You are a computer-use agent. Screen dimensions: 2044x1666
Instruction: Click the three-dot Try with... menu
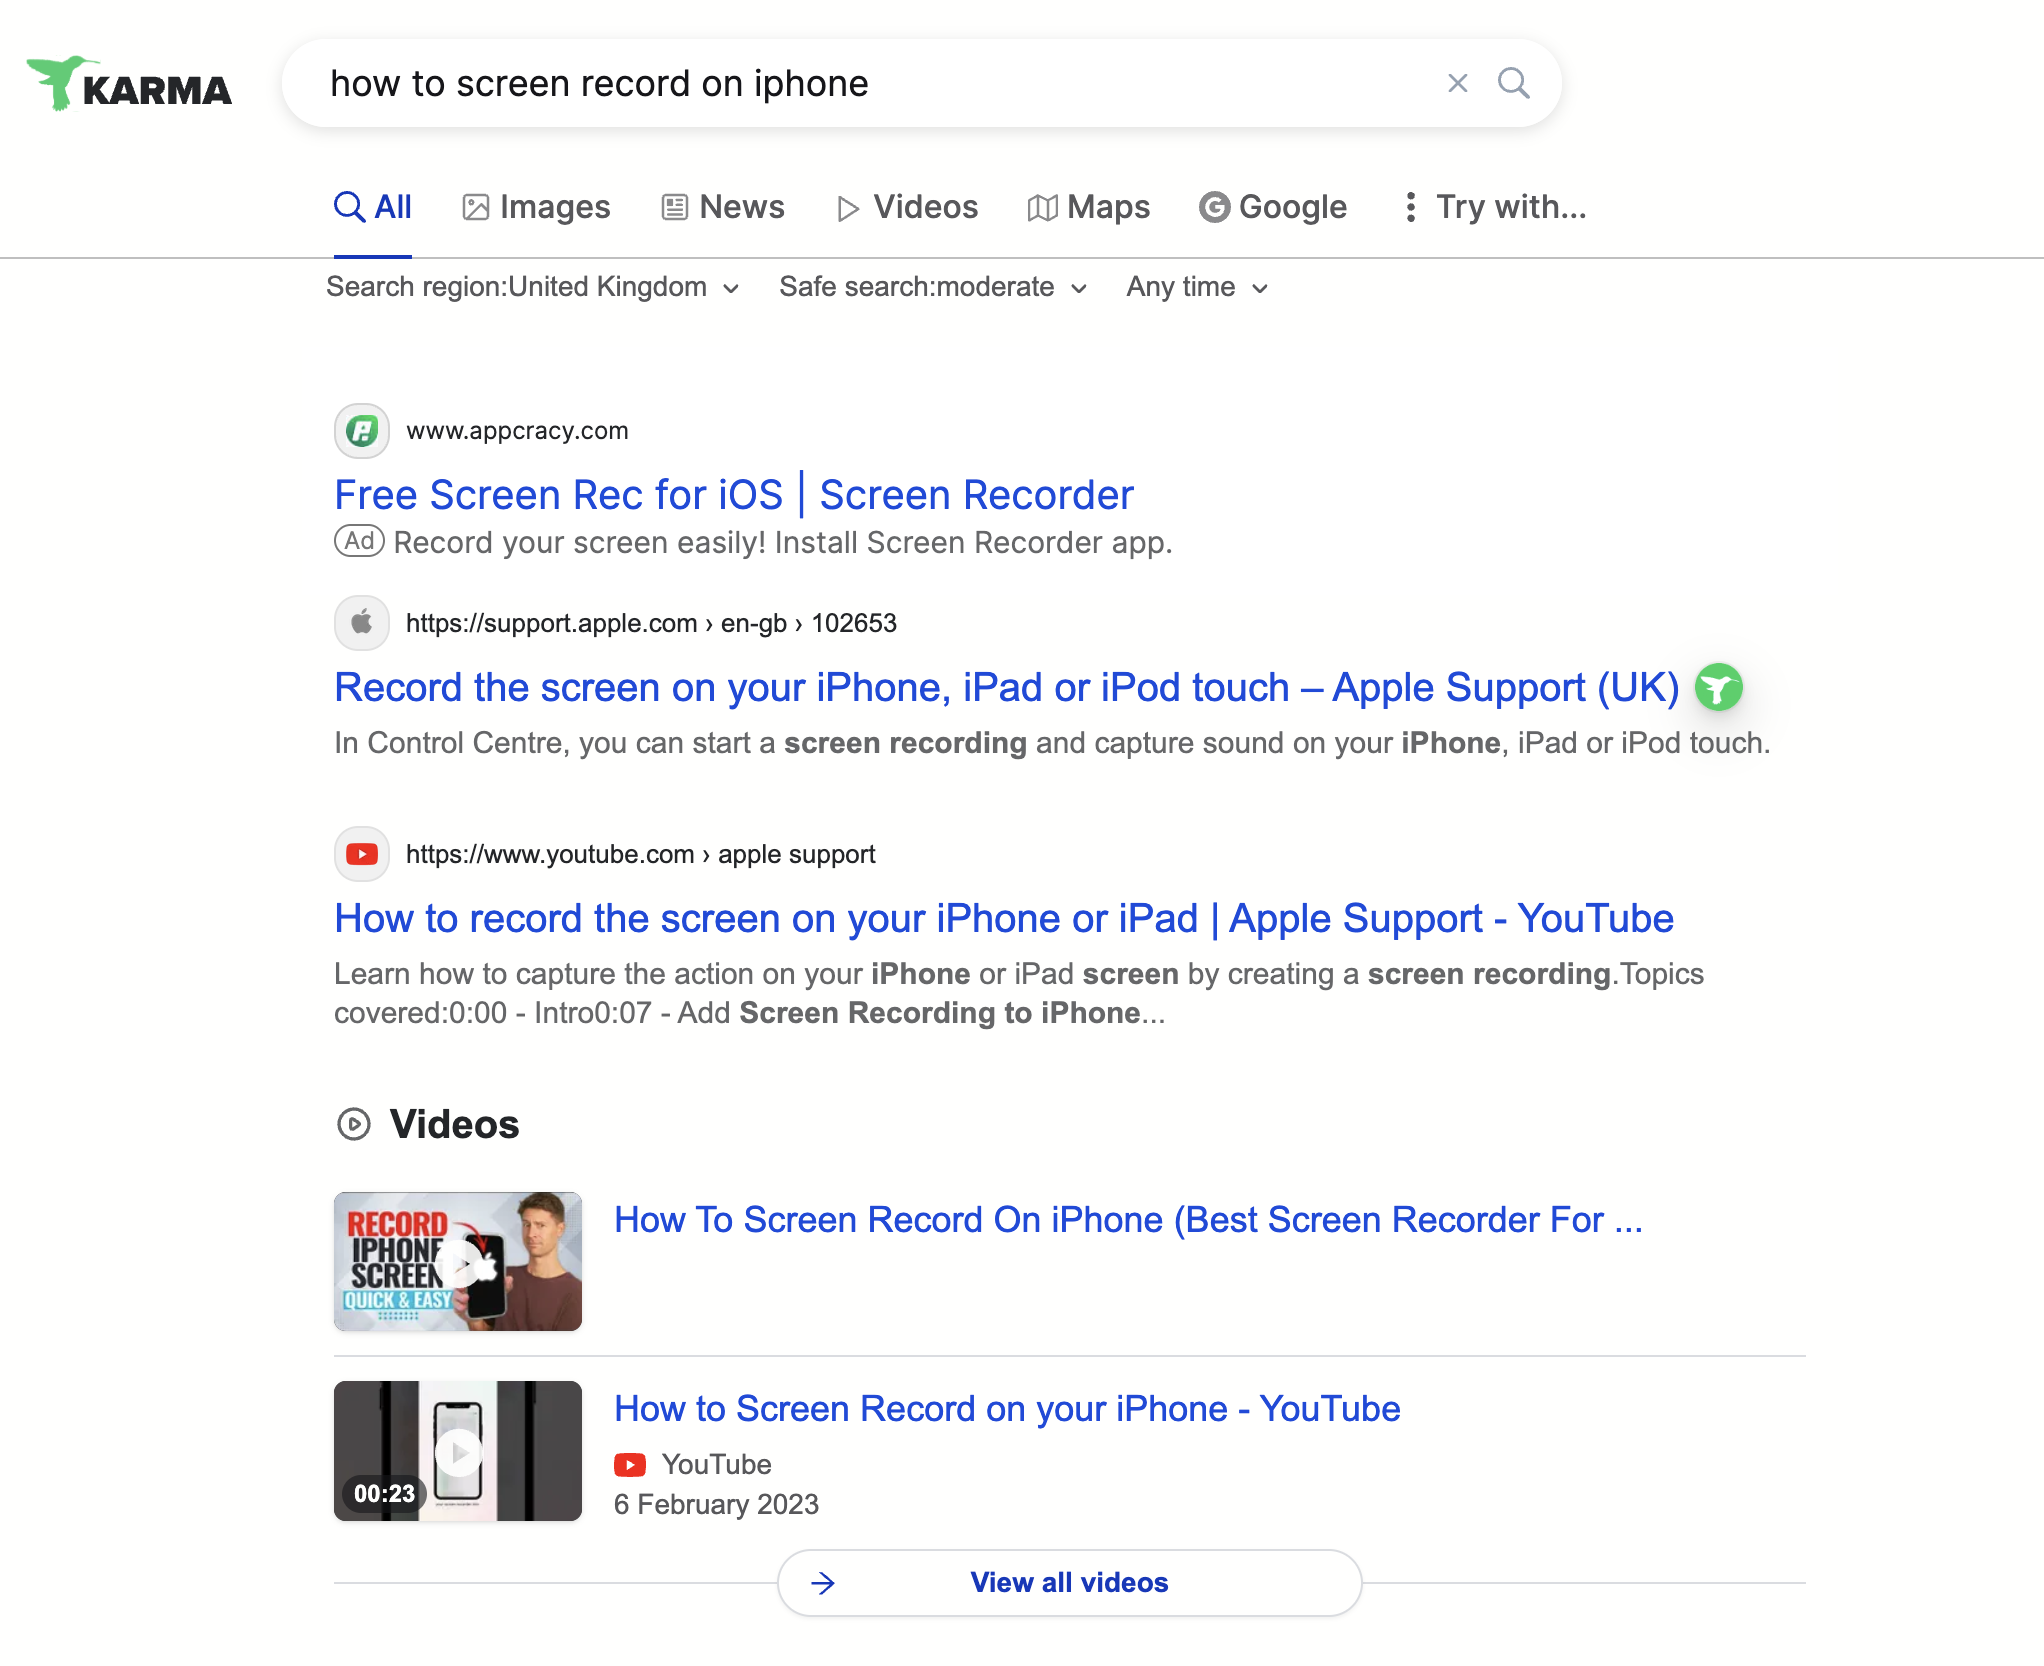pyautogui.click(x=1496, y=207)
